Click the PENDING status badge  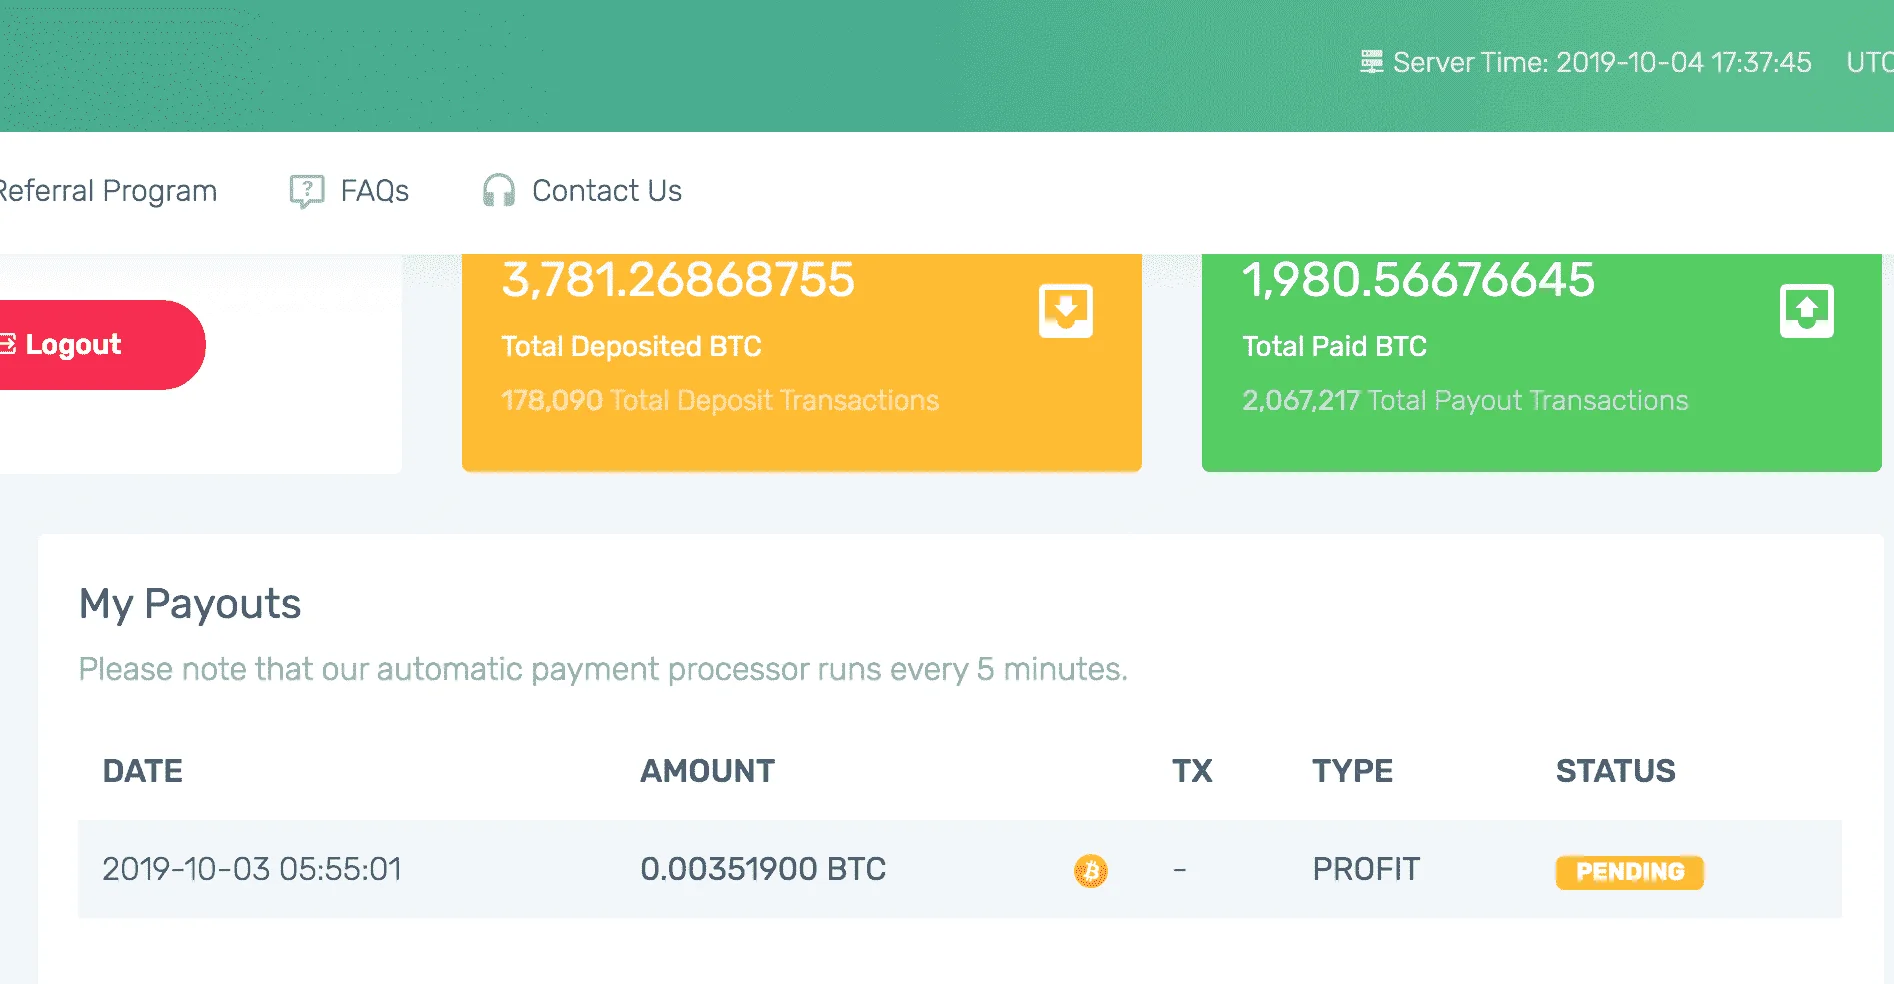1629,872
